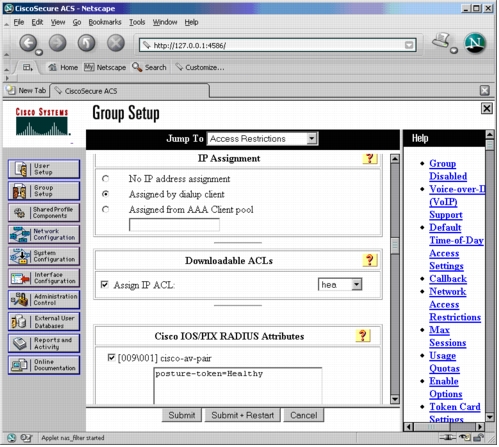
Task: Click the Navigator icon in status bar
Action: coord(12,438)
